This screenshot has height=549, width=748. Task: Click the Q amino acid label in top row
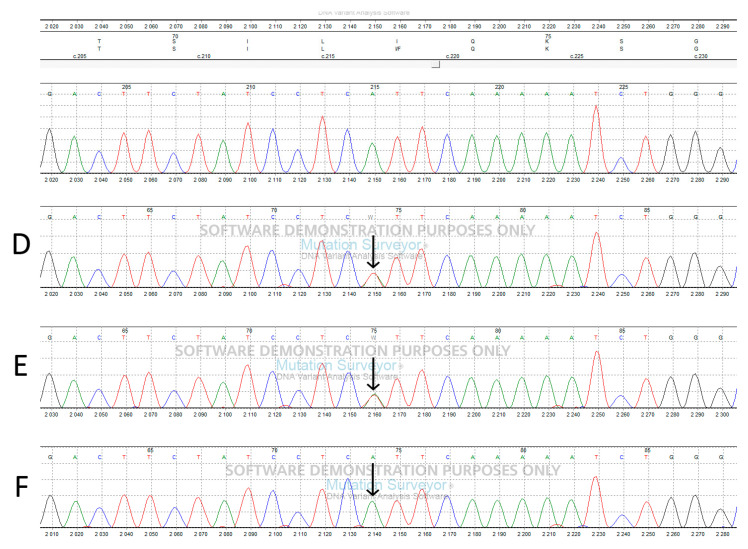coord(473,41)
